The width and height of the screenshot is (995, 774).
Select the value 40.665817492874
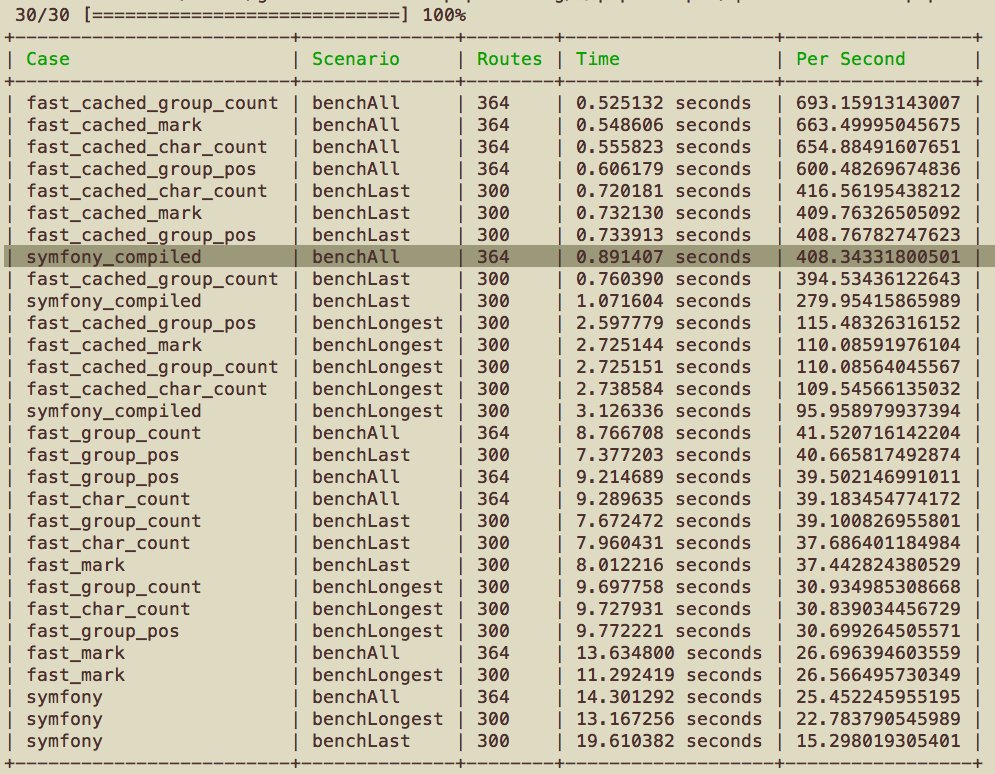coord(878,455)
